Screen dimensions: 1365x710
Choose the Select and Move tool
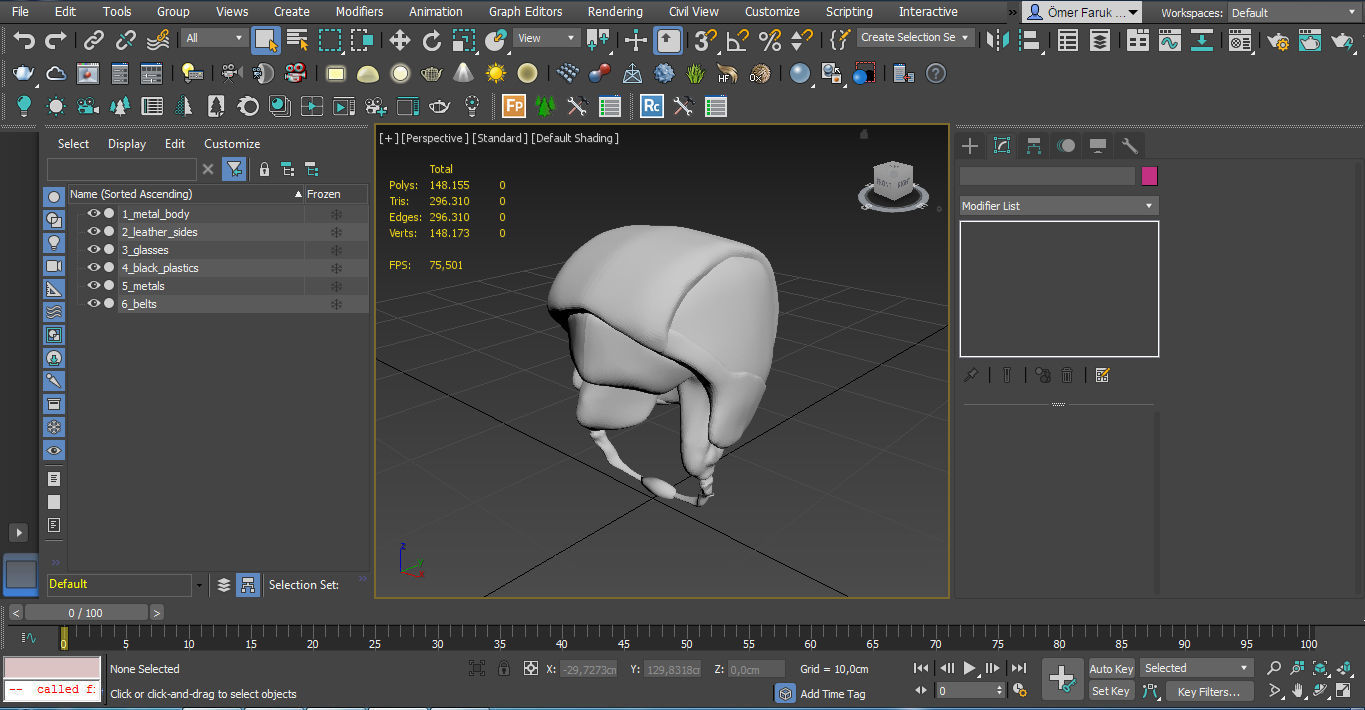tap(400, 40)
